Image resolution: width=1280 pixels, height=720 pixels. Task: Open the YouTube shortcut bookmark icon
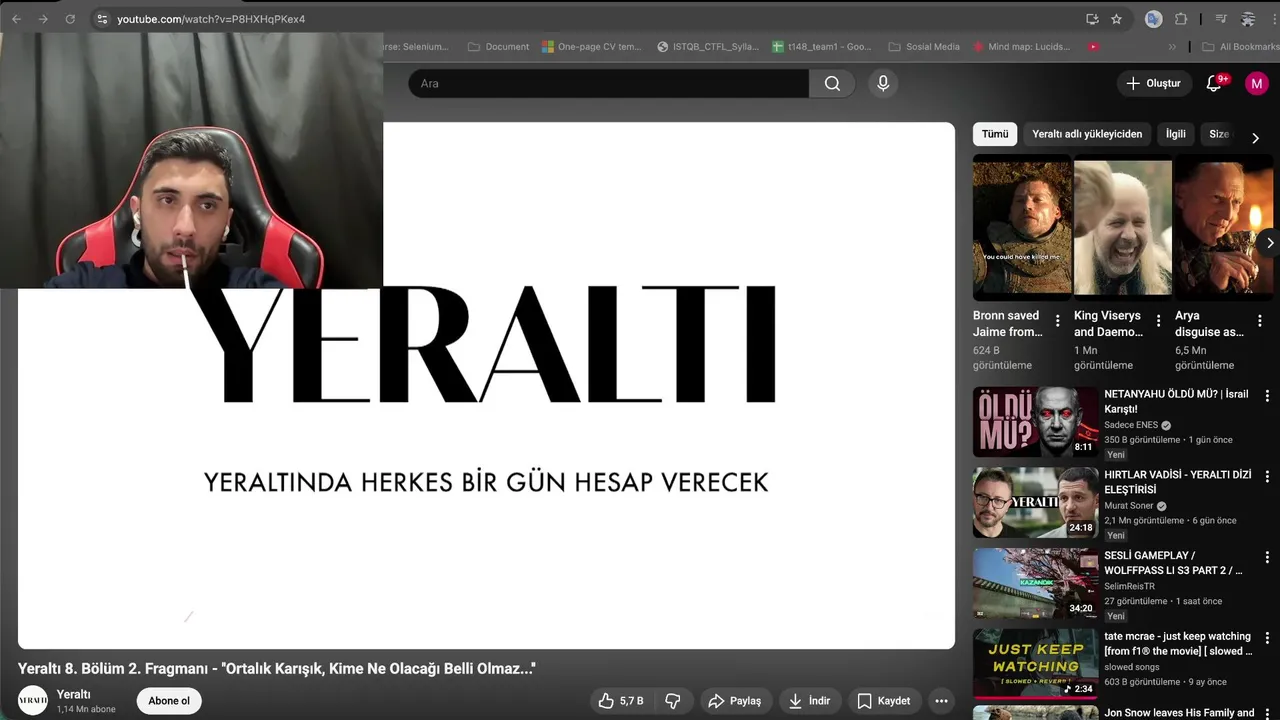pos(1093,46)
